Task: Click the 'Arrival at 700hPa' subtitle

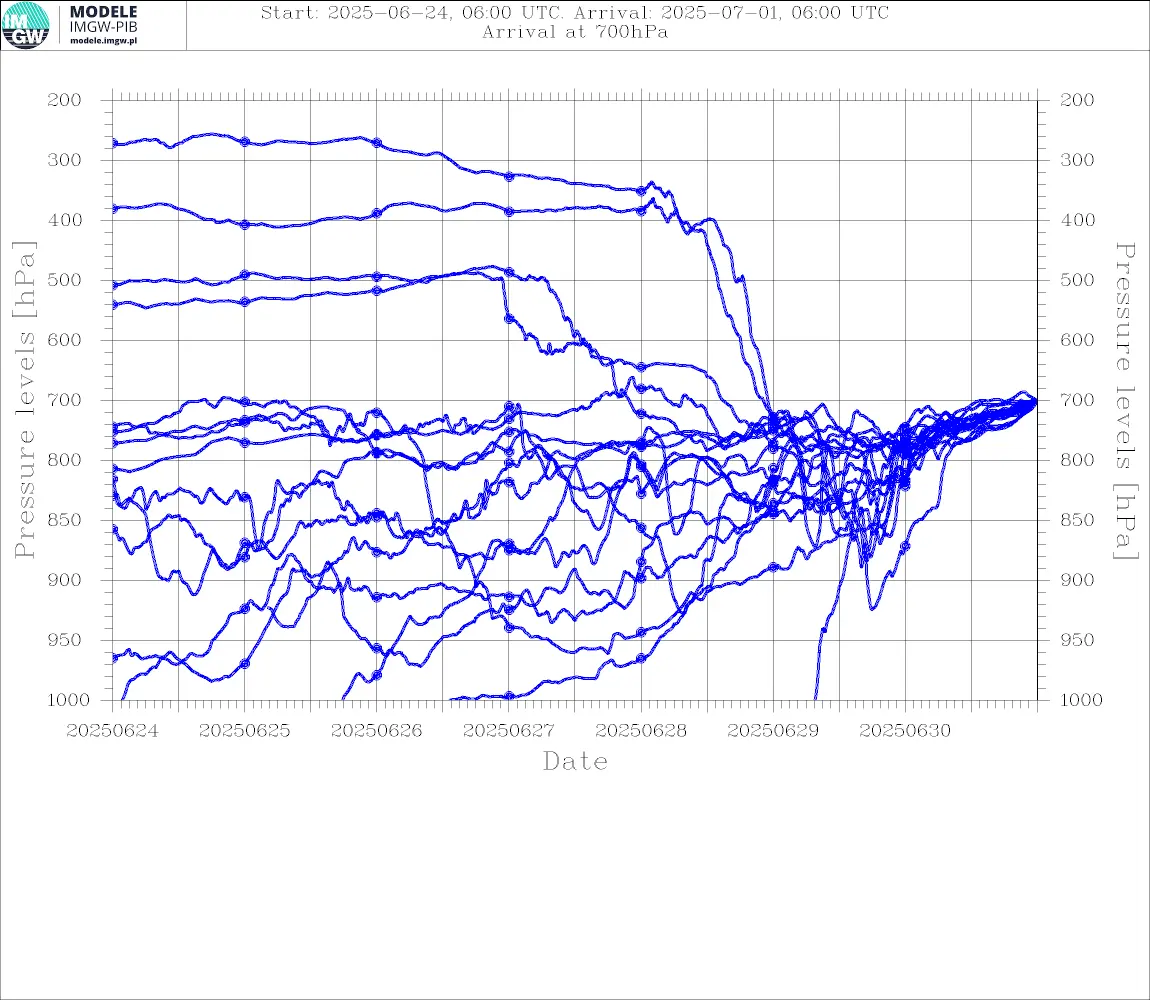Action: coord(575,32)
